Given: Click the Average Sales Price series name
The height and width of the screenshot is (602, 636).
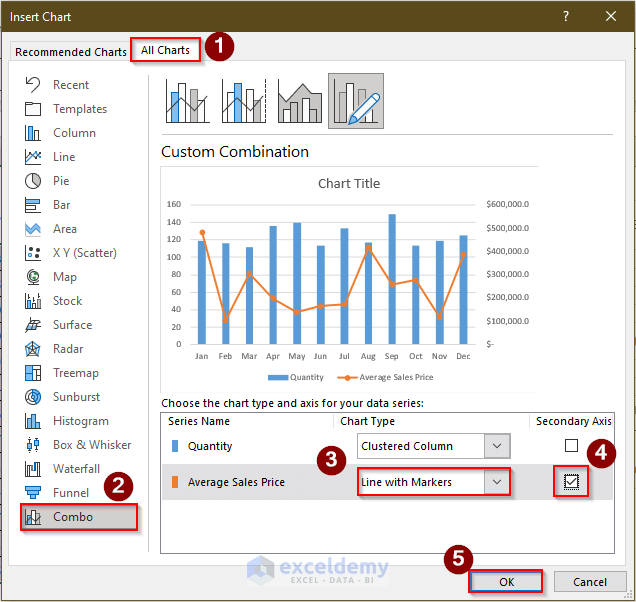Looking at the screenshot, I should pyautogui.click(x=236, y=482).
